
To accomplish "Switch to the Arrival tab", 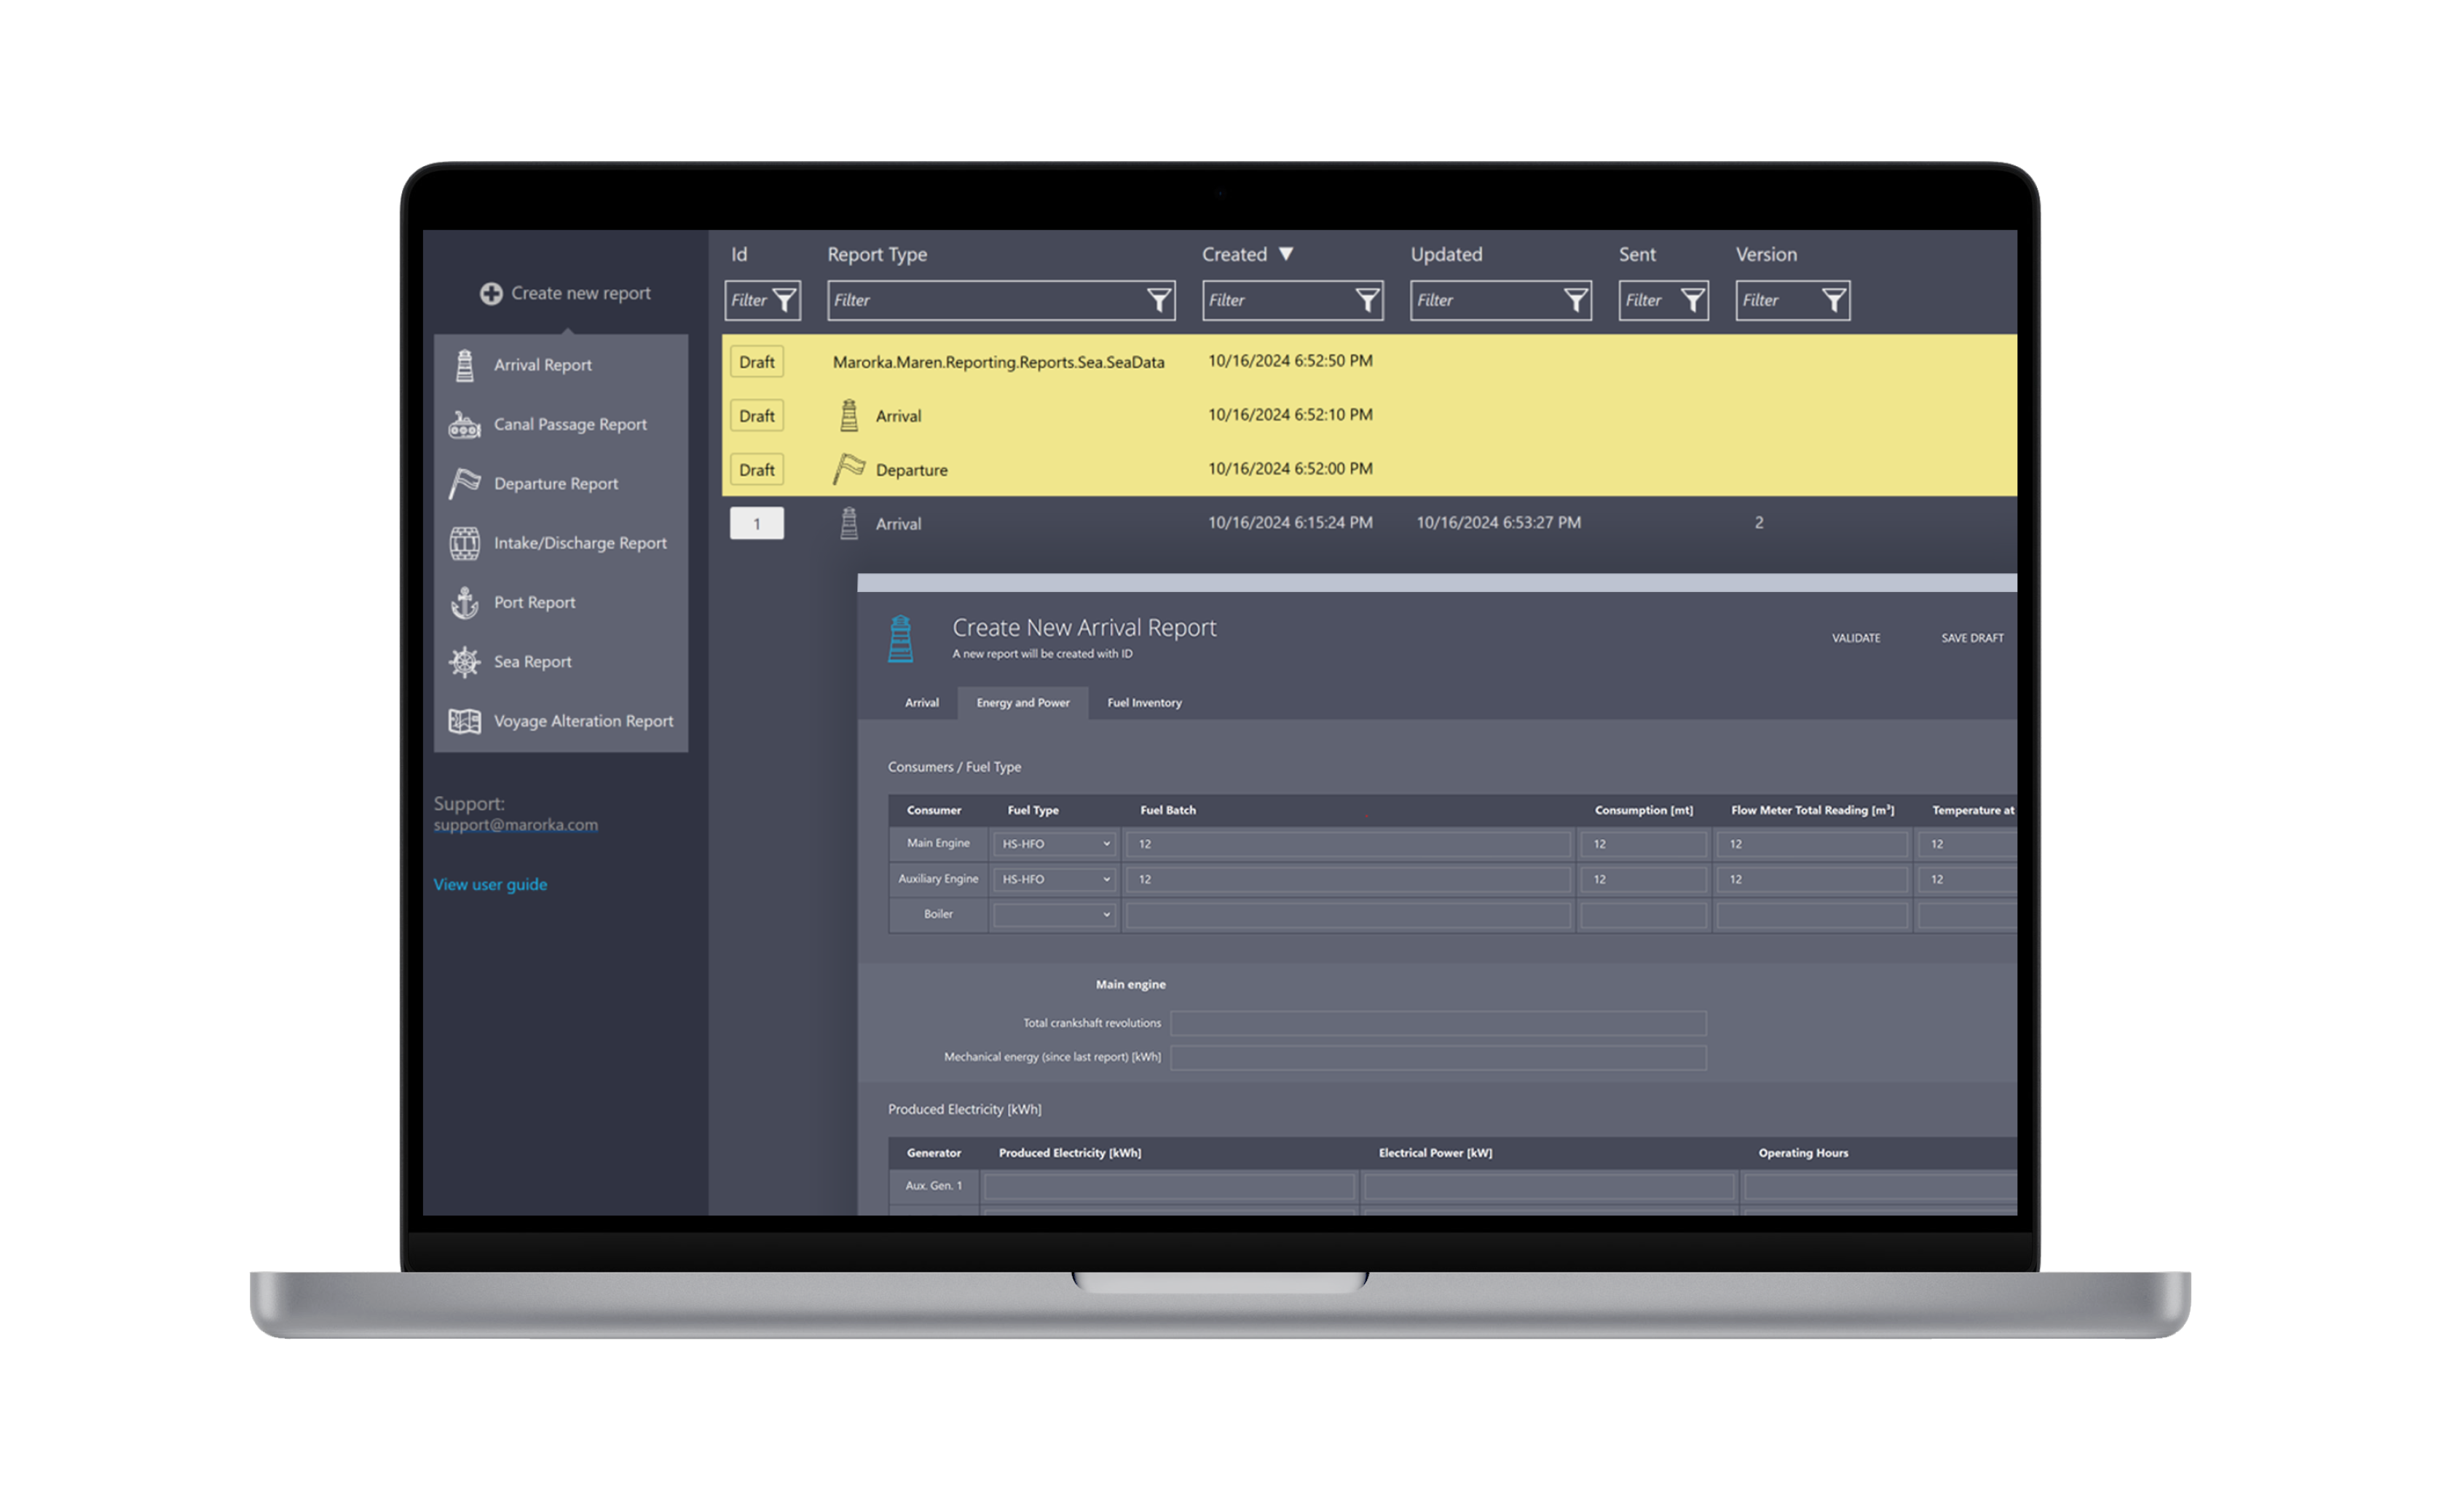I will pyautogui.click(x=921, y=703).
